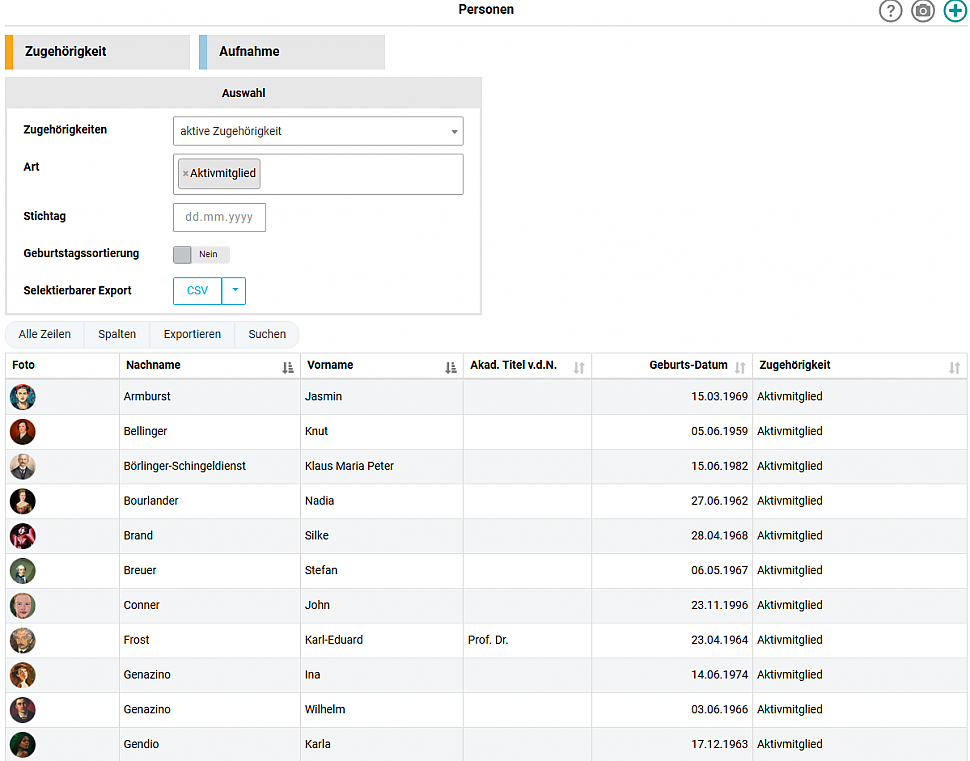This screenshot has width=970, height=761.
Task: Open the help question mark icon
Action: (890, 11)
